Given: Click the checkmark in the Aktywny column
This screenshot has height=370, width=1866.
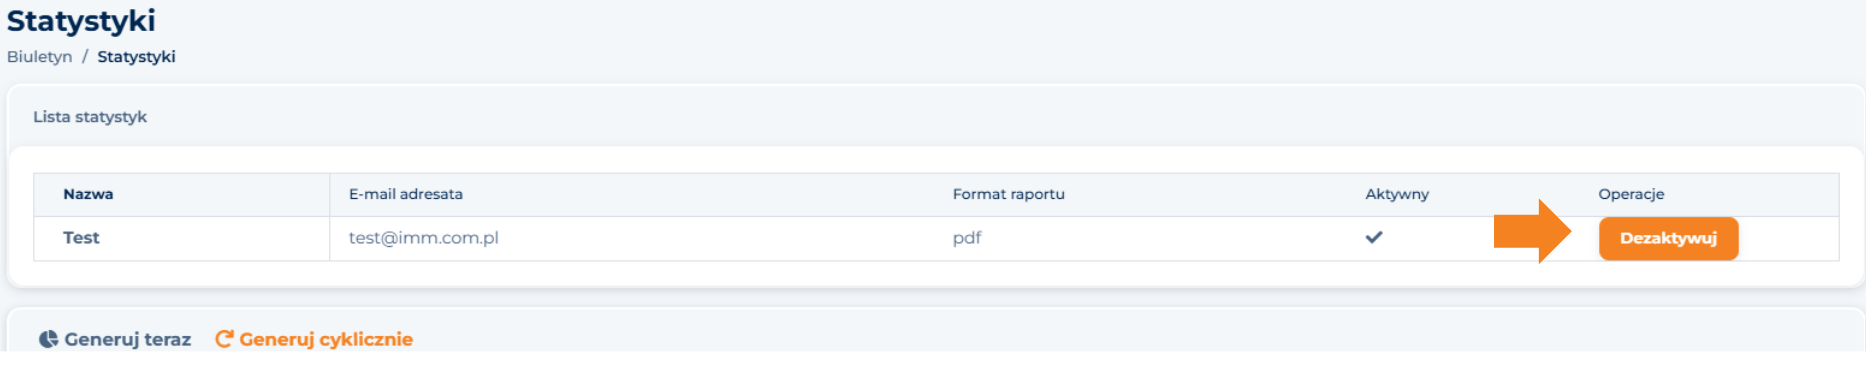Looking at the screenshot, I should 1374,237.
